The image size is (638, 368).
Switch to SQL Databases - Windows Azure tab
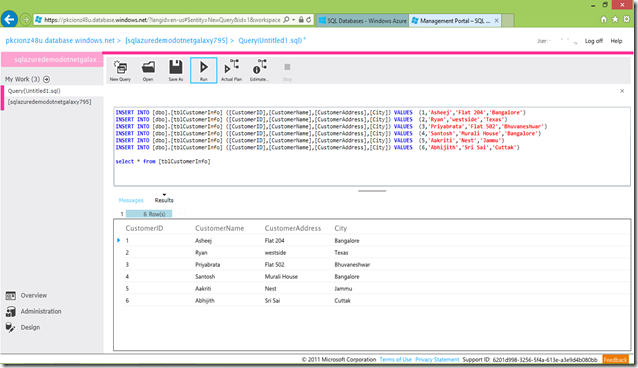pos(363,20)
